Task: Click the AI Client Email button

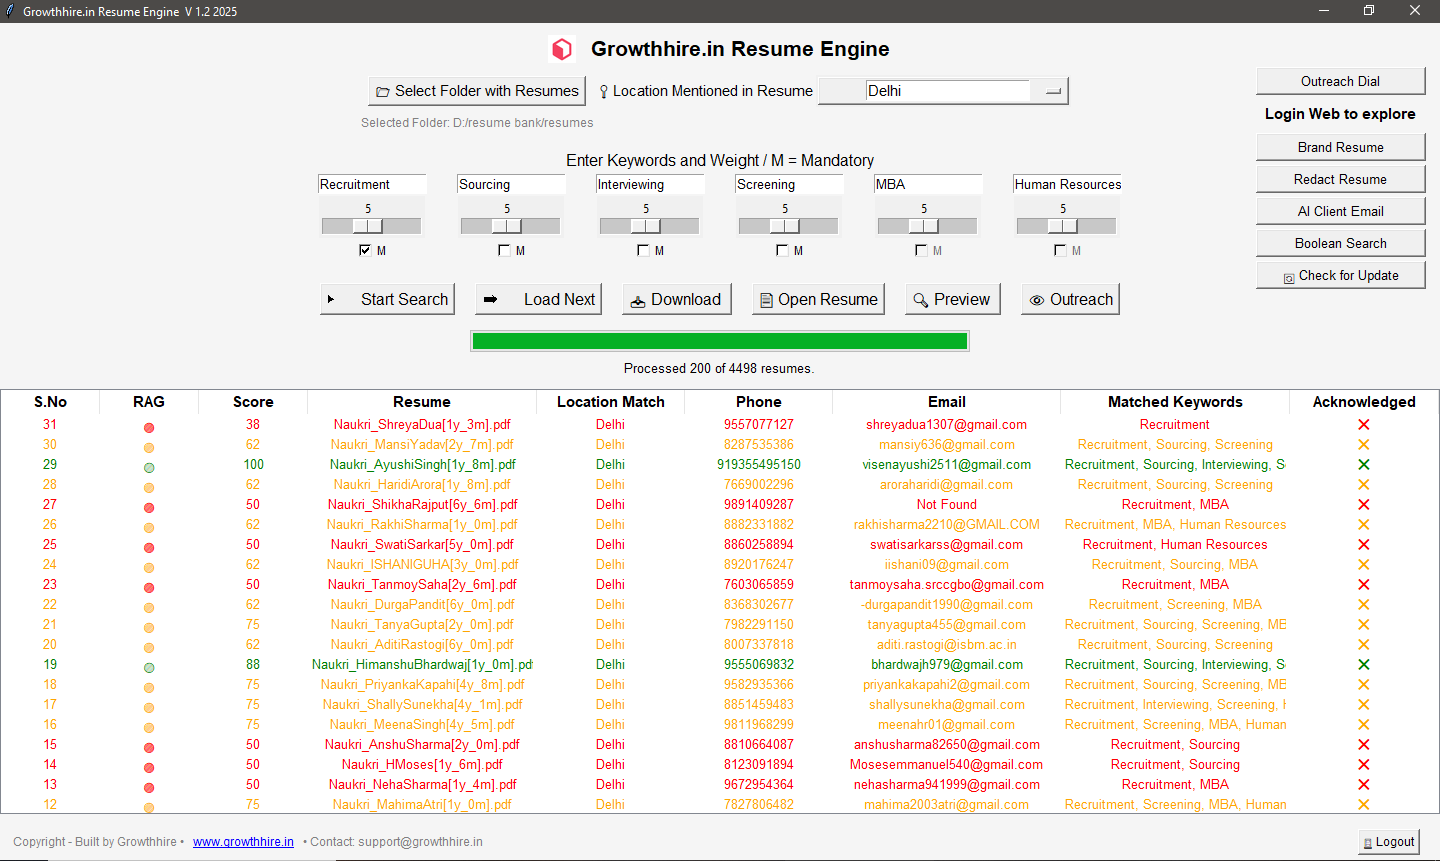Action: [1340, 211]
